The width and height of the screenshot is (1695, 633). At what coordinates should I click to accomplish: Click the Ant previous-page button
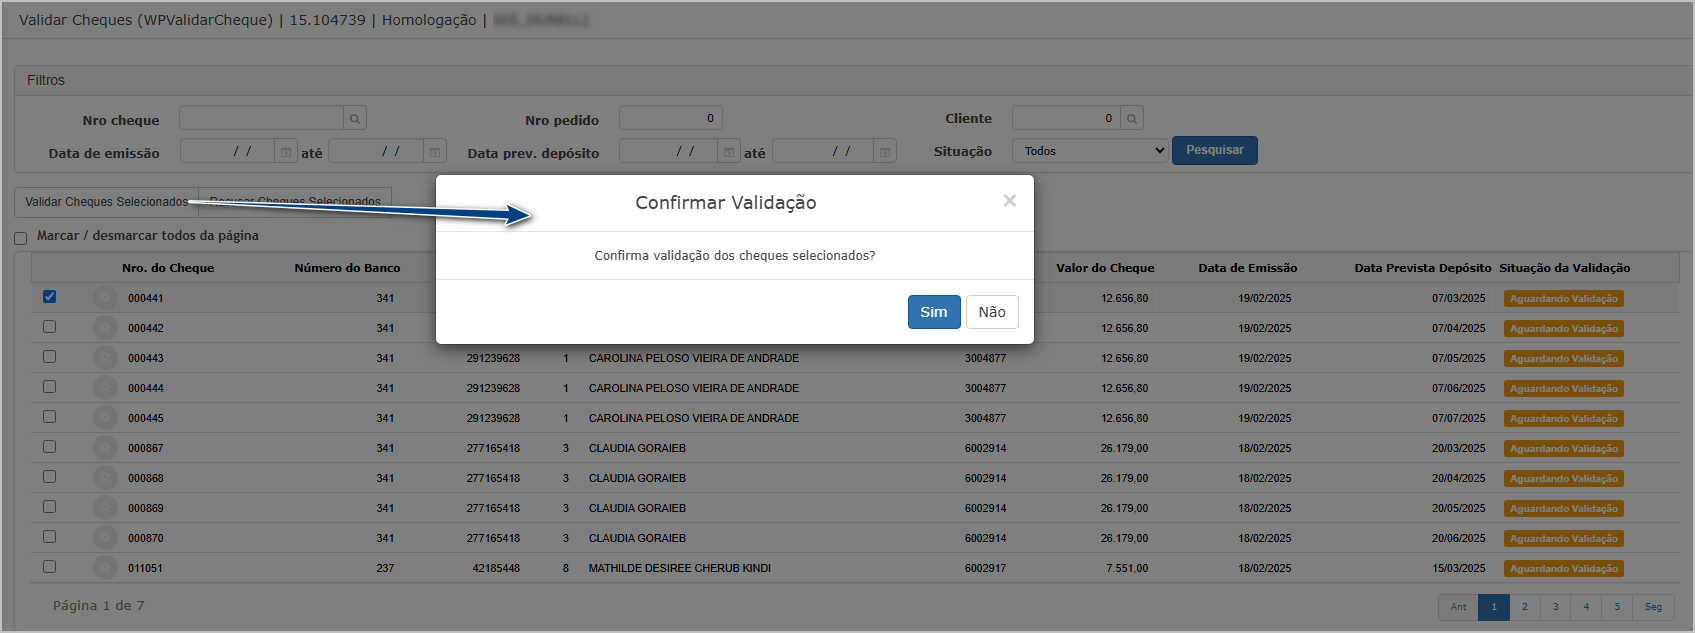tap(1459, 607)
